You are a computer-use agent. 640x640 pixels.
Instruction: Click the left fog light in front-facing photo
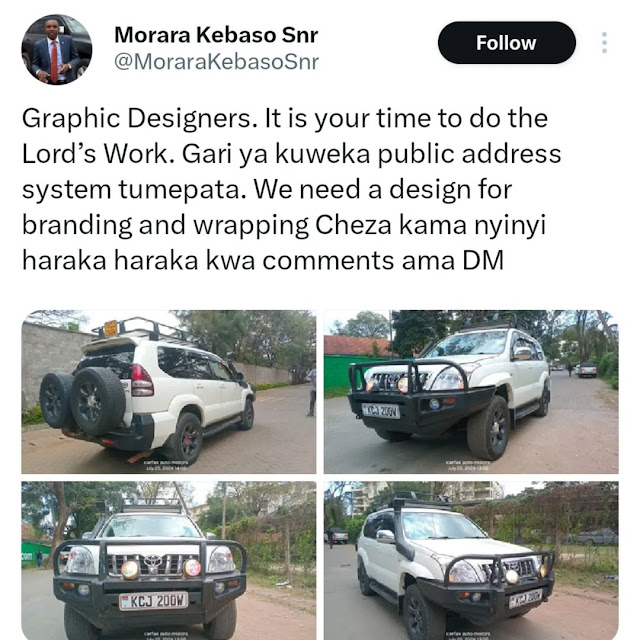click(130, 570)
